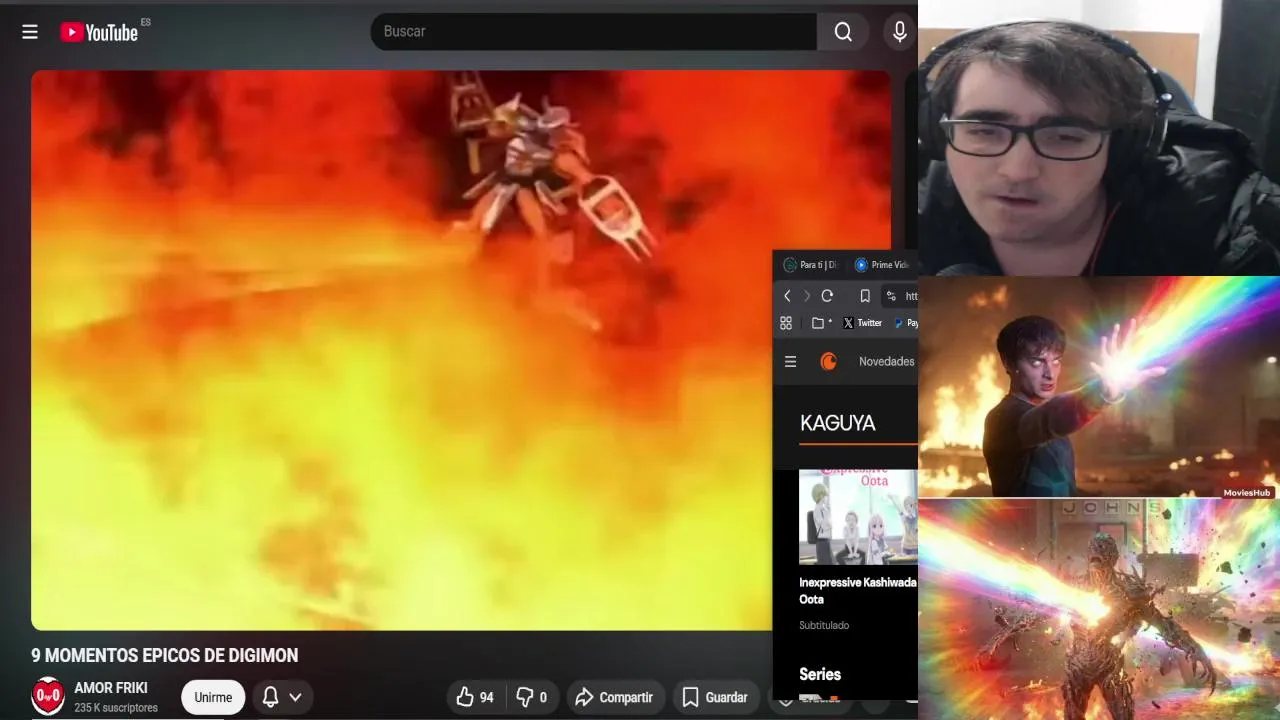The width and height of the screenshot is (1280, 720).
Task: Click the Subtitulado label
Action: [x=824, y=625]
